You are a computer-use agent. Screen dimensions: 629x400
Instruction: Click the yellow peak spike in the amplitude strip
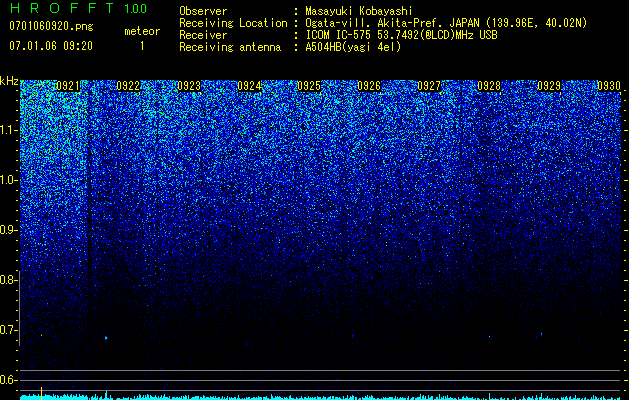pos(41,392)
